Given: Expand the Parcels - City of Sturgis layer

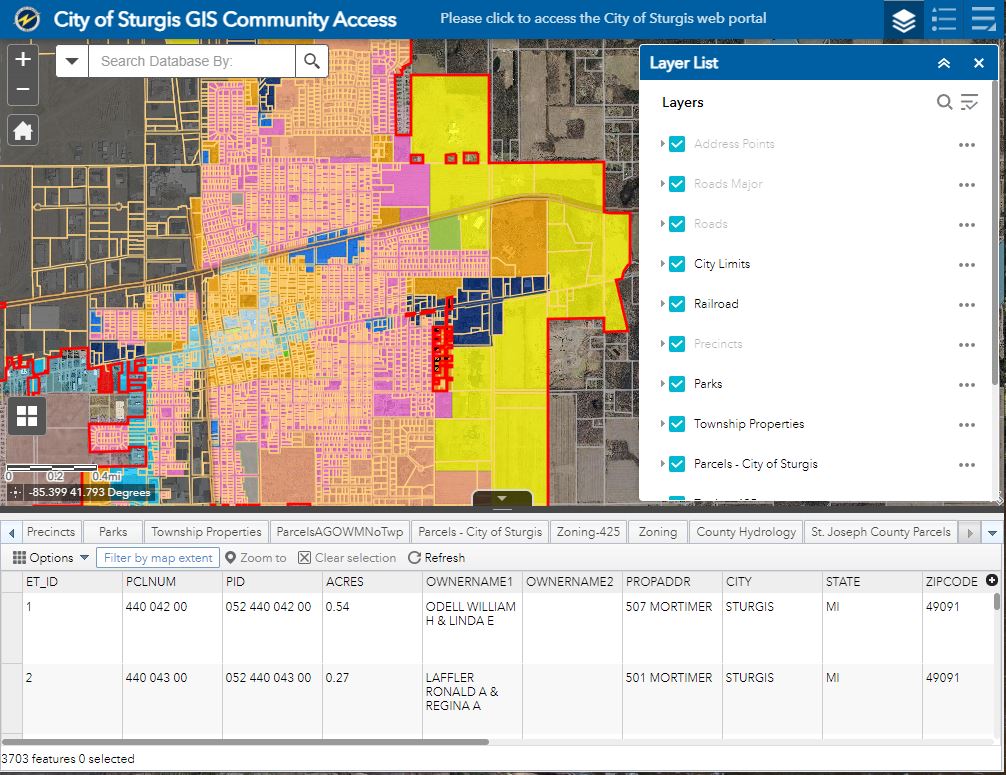Looking at the screenshot, I should [x=662, y=464].
